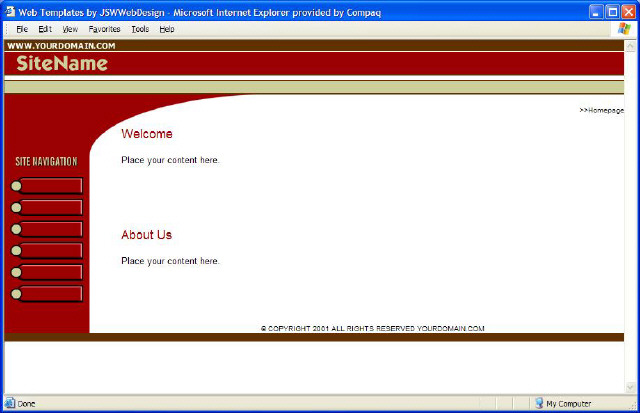Click the My Computer security zone icon
This screenshot has width=640, height=413.
pos(538,403)
